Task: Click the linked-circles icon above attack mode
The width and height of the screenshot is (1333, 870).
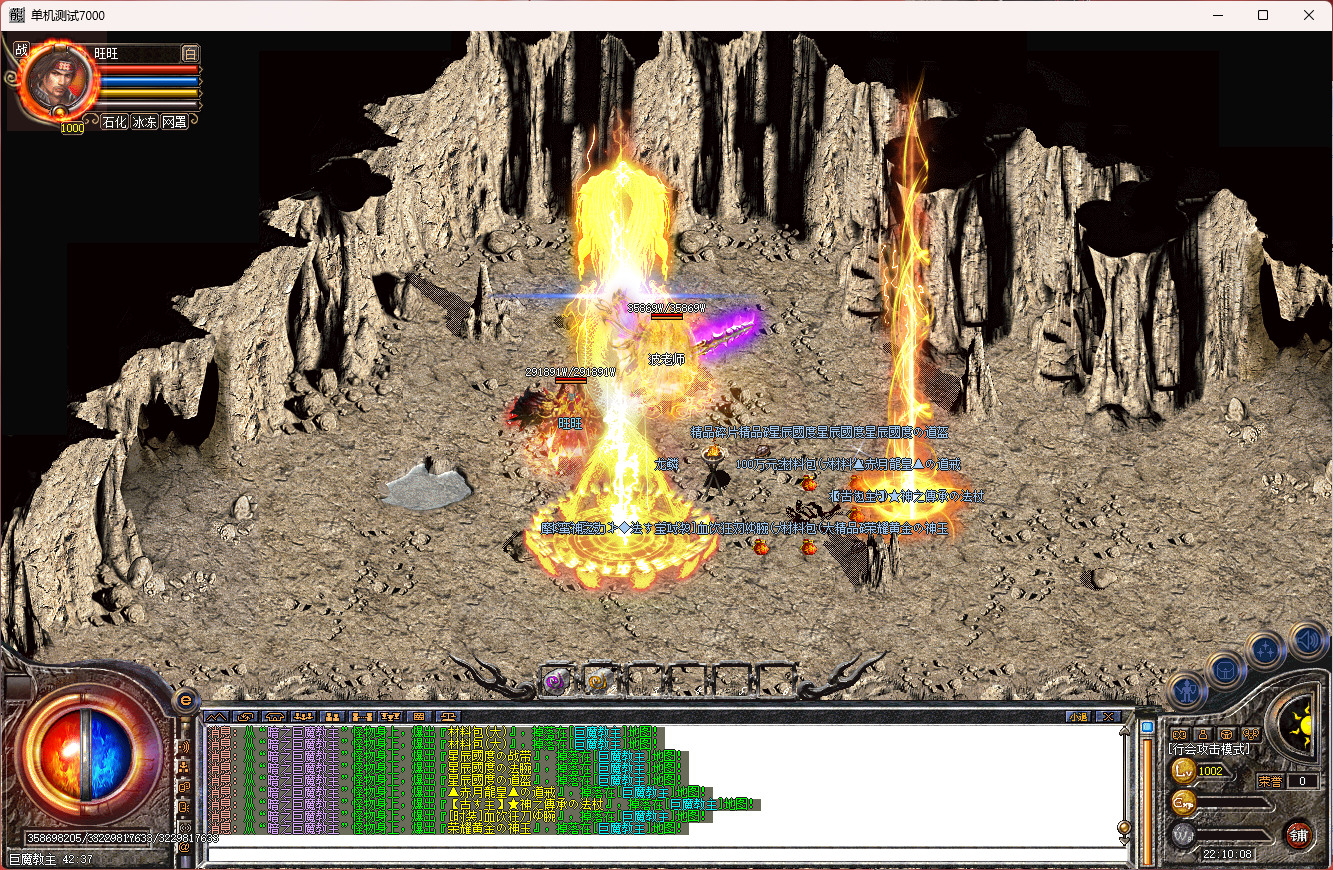Action: (x=1251, y=735)
